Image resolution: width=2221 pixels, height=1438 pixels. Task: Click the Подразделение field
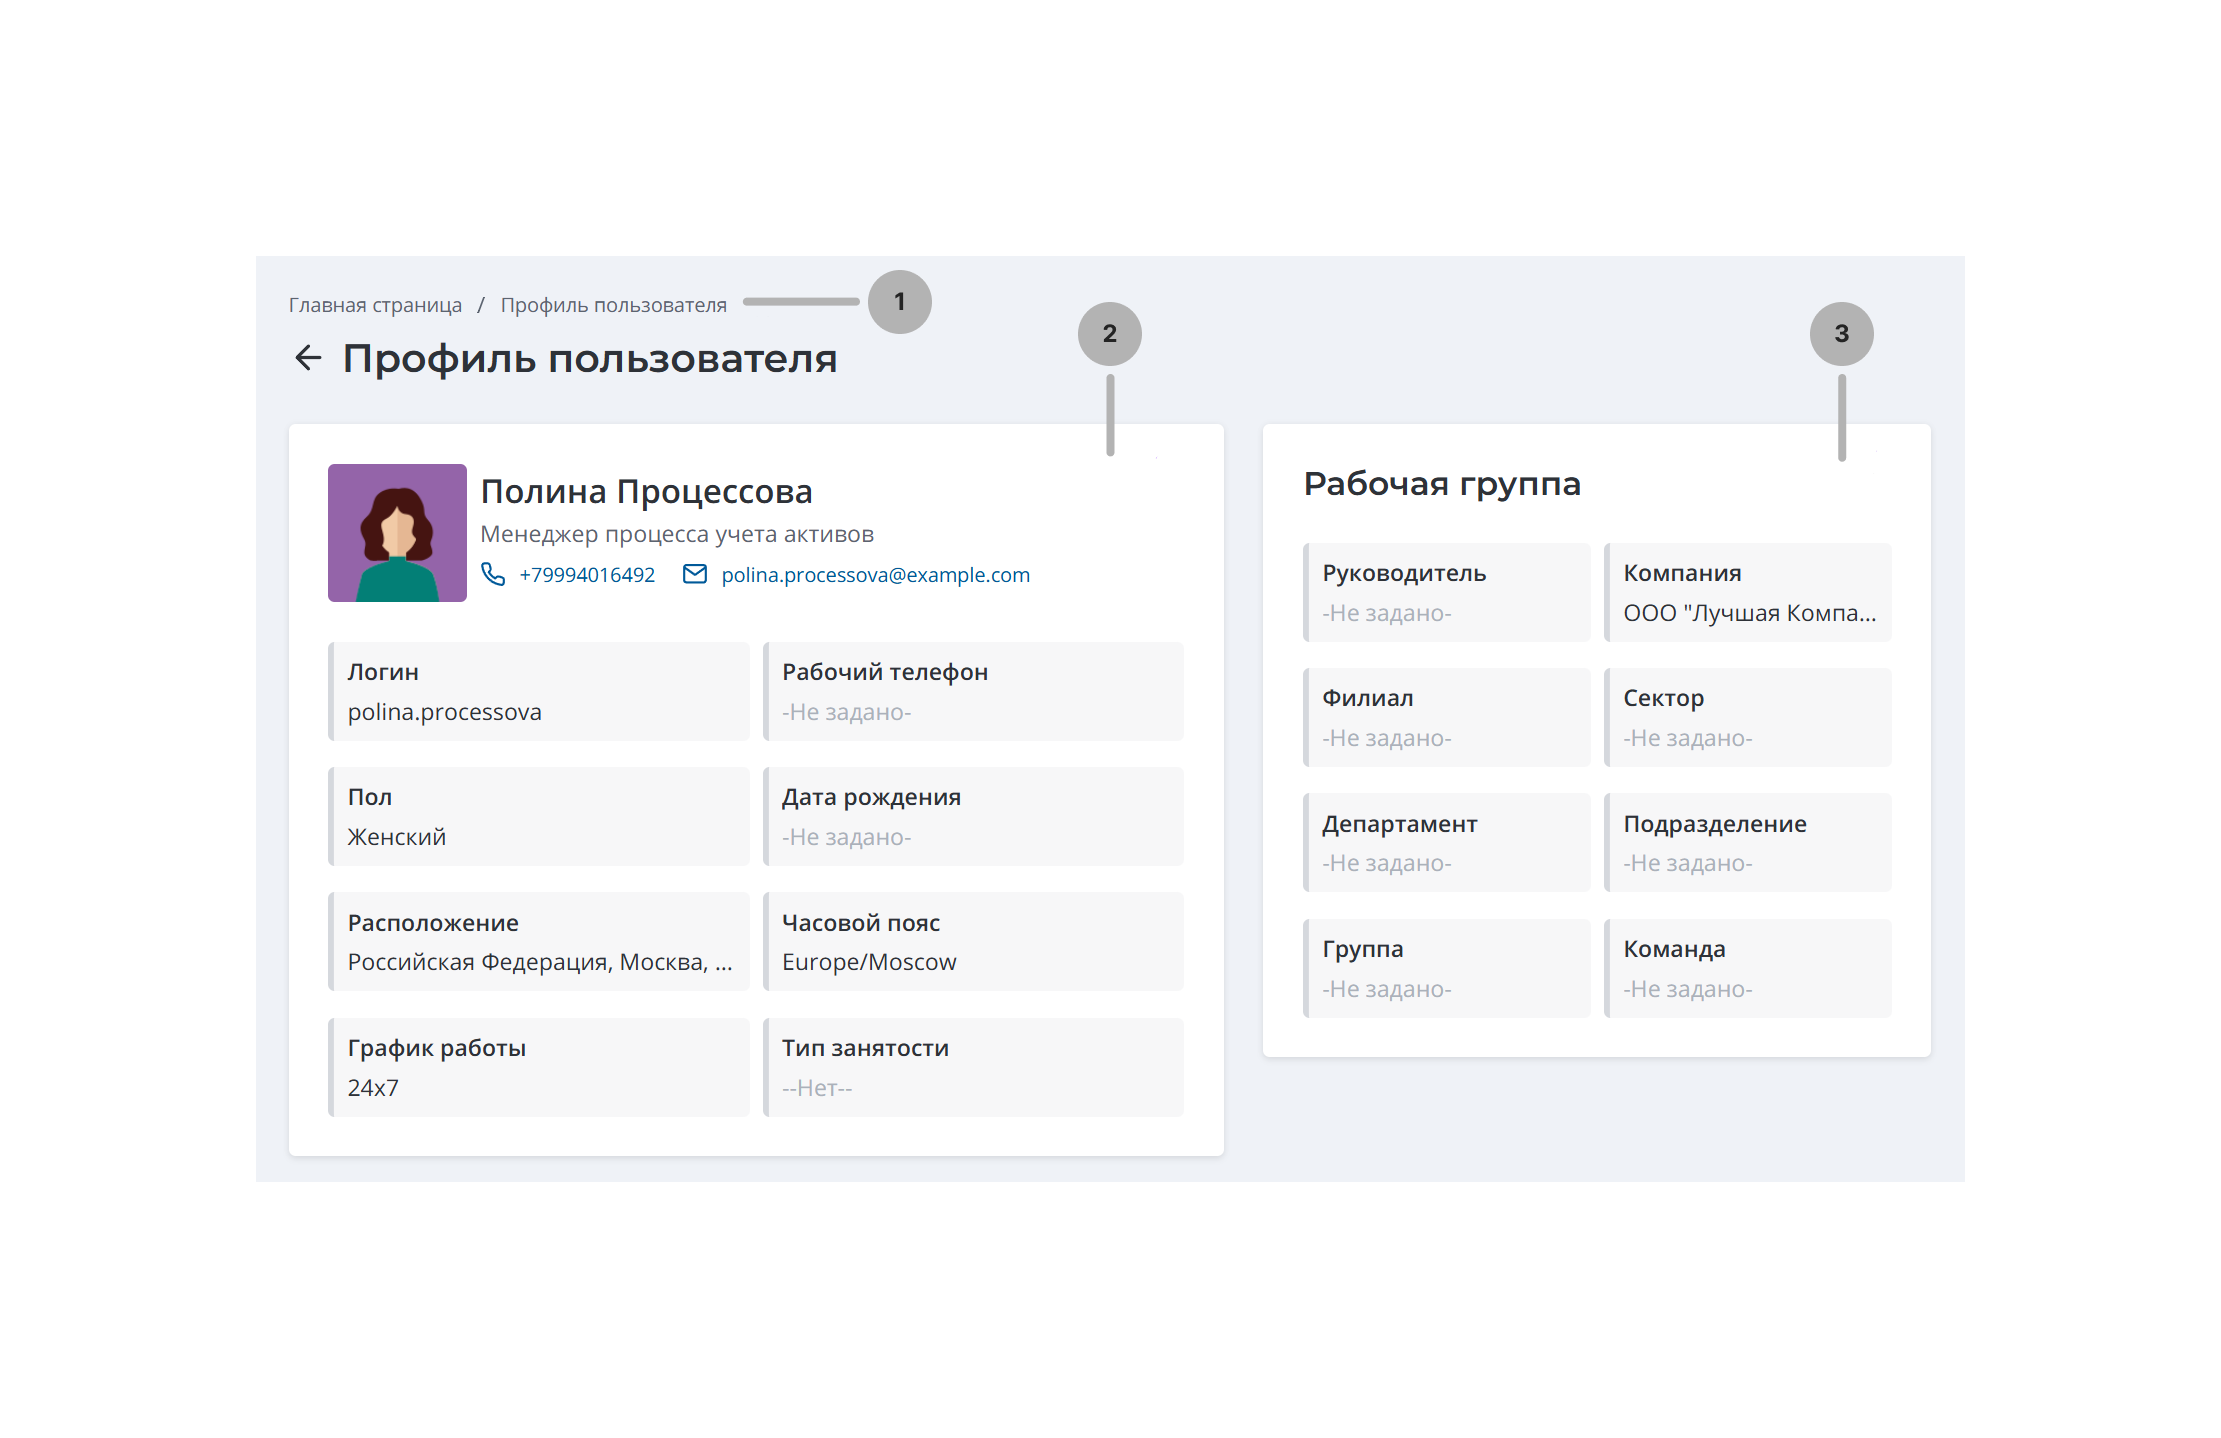pos(1747,842)
